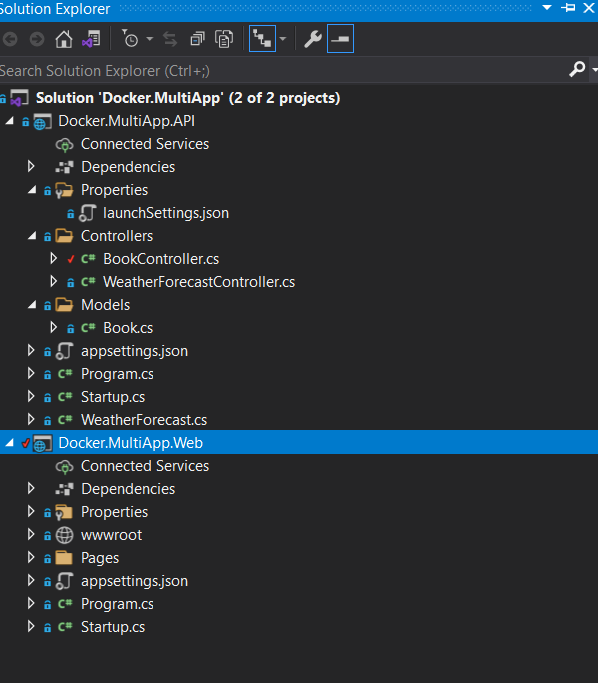Collapse Docker.MultiApp.API project node
Viewport: 598px width, 683px height.
coord(10,121)
